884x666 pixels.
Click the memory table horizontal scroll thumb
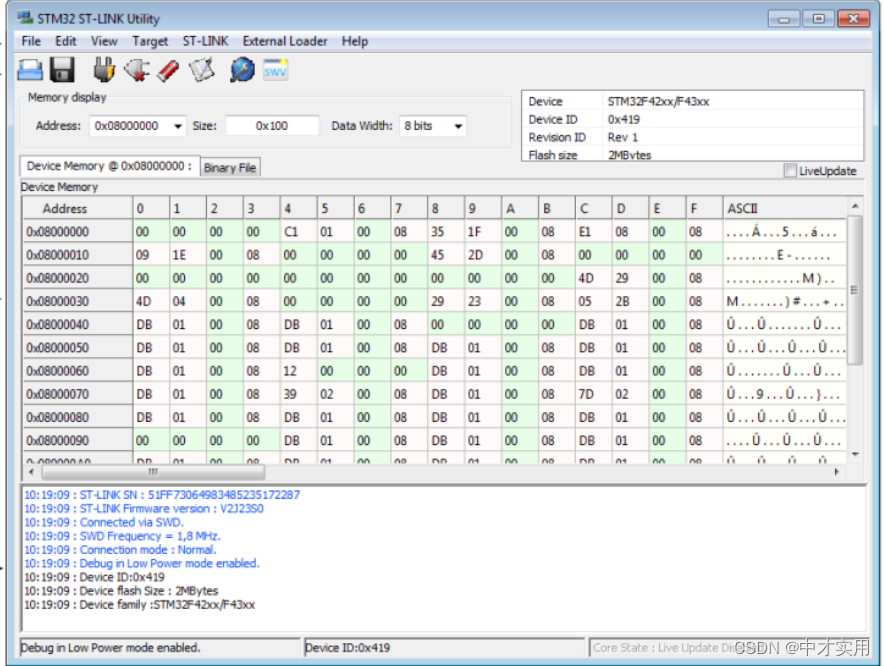[153, 471]
